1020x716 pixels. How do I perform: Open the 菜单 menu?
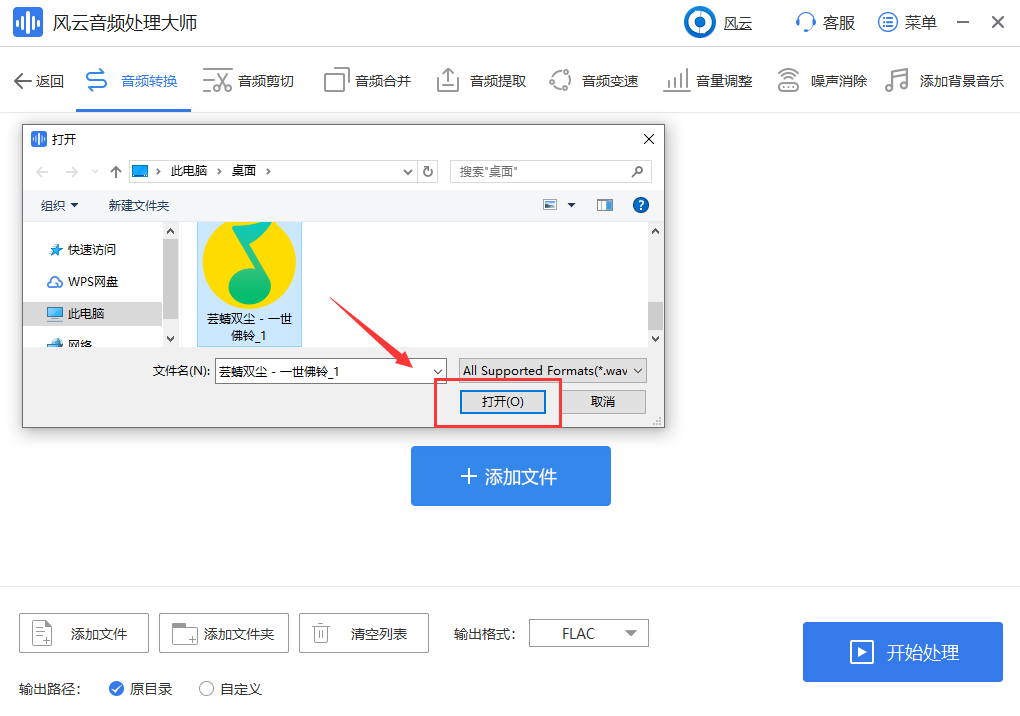pyautogui.click(x=907, y=23)
